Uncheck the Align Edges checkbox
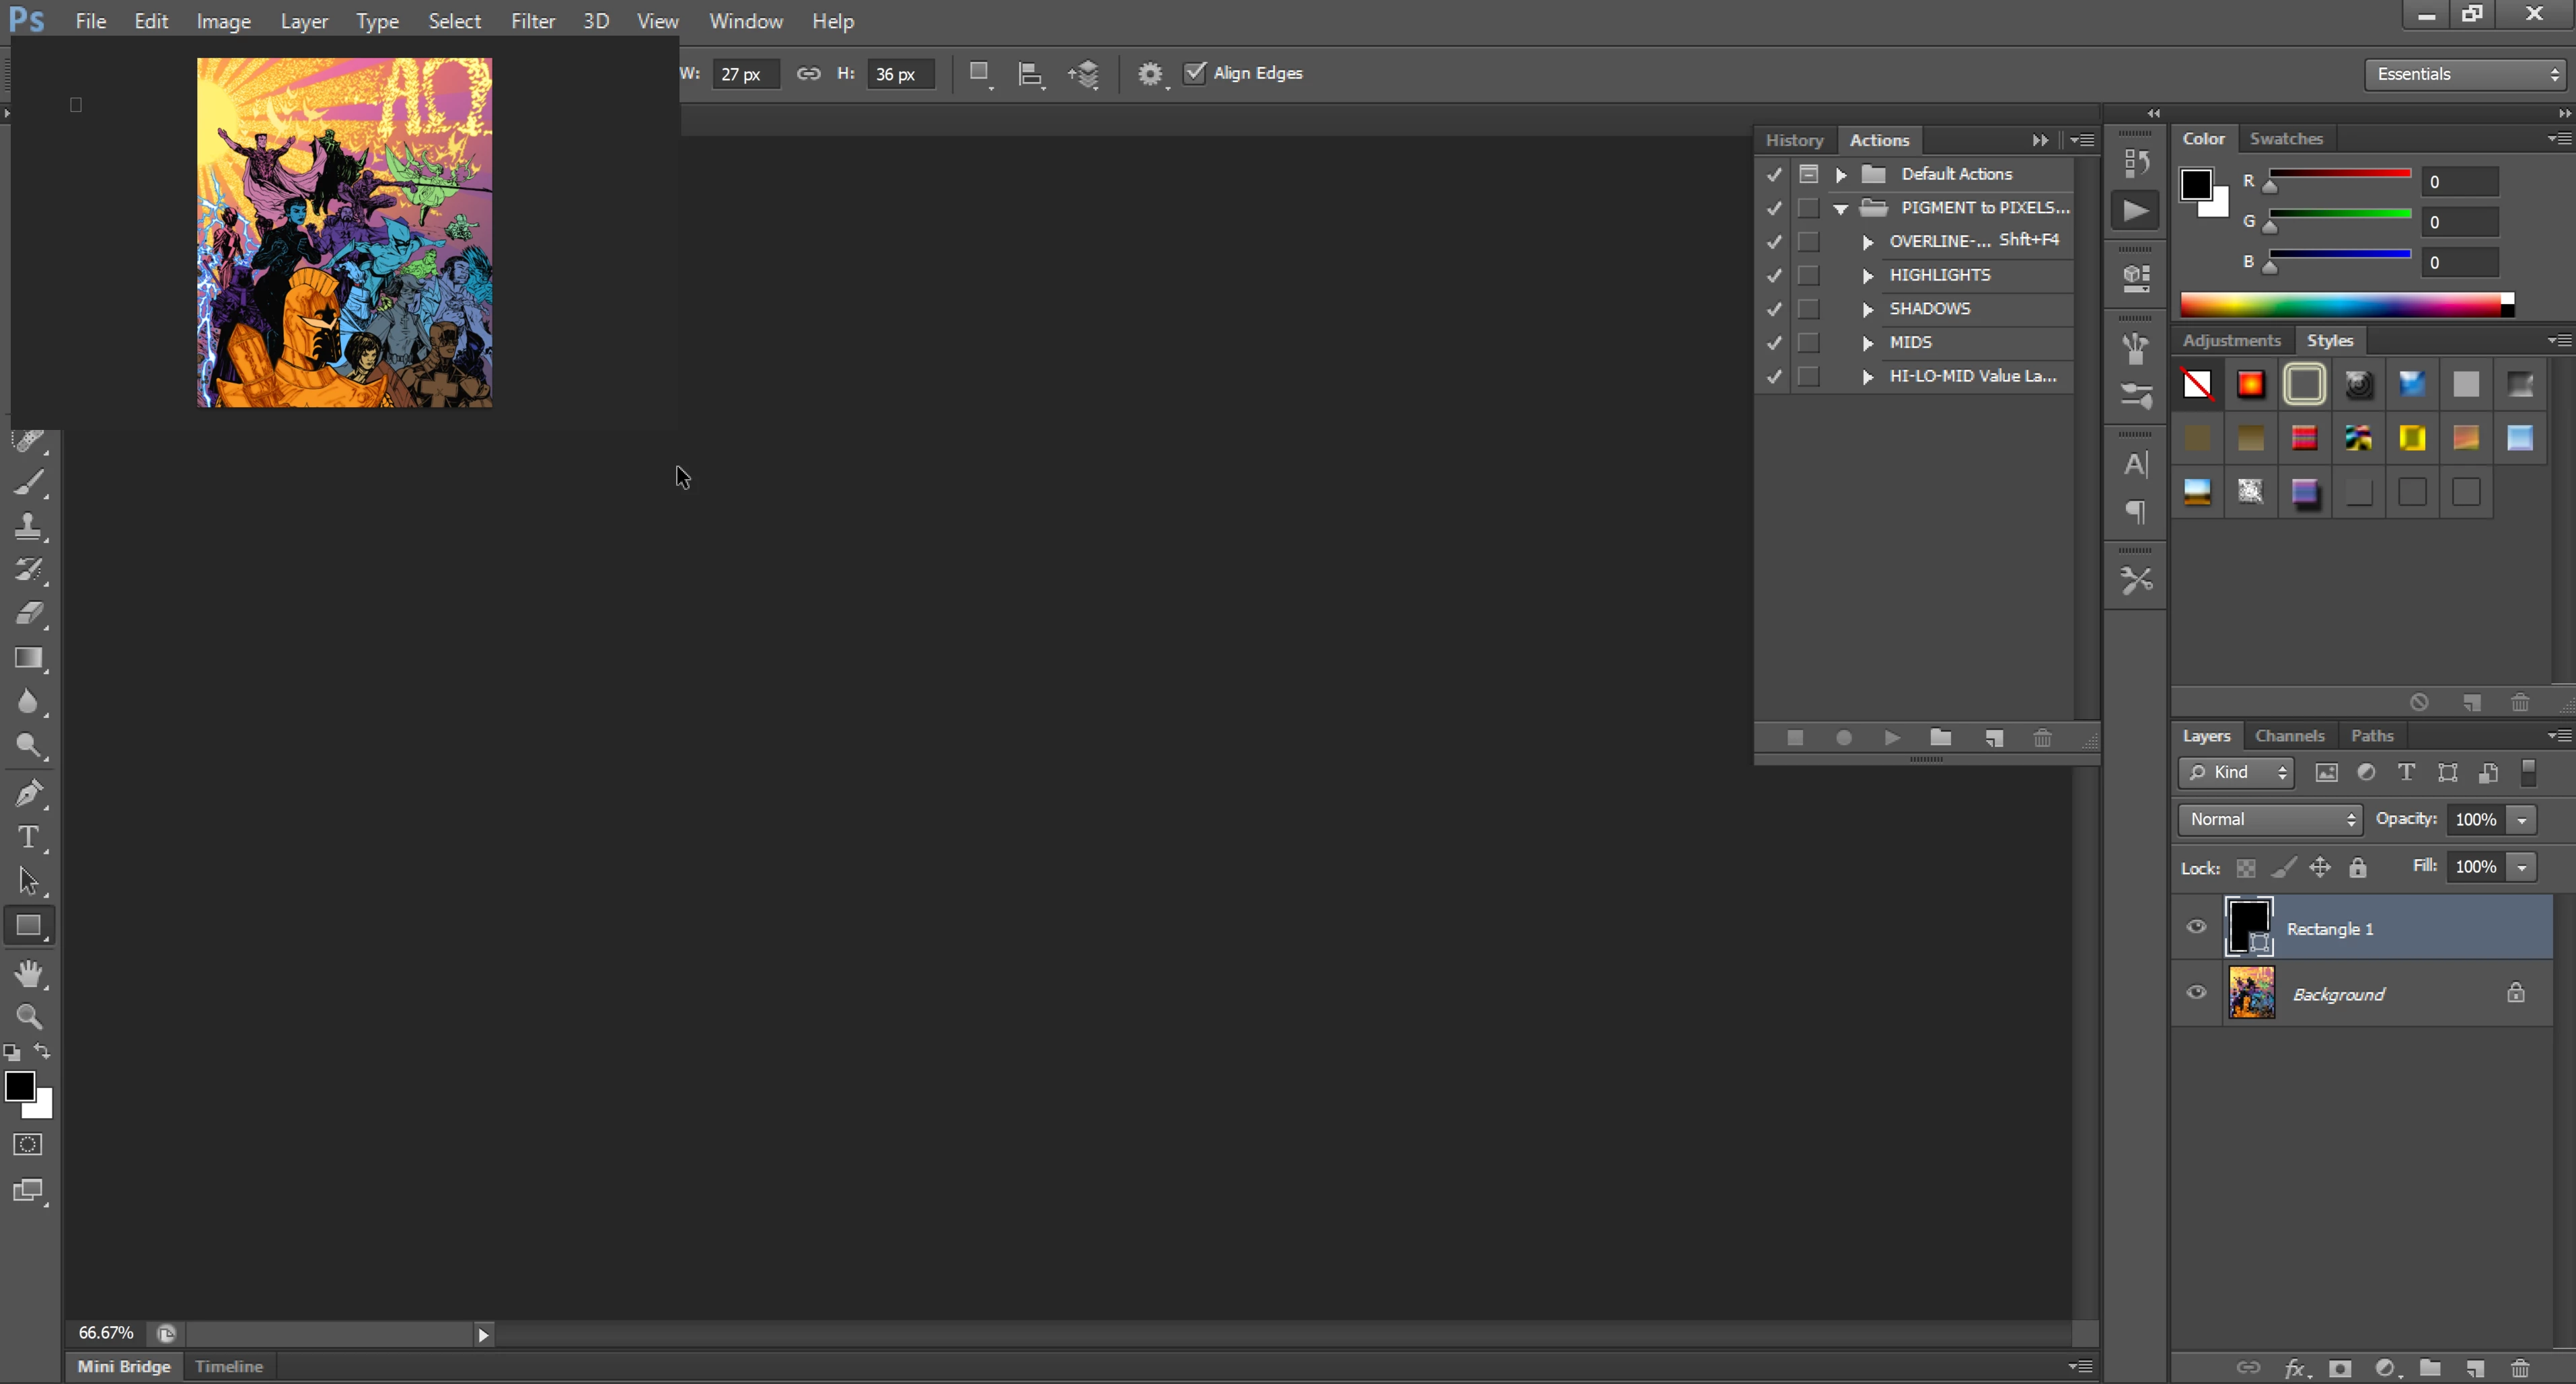The image size is (2576, 1384). click(x=1195, y=73)
